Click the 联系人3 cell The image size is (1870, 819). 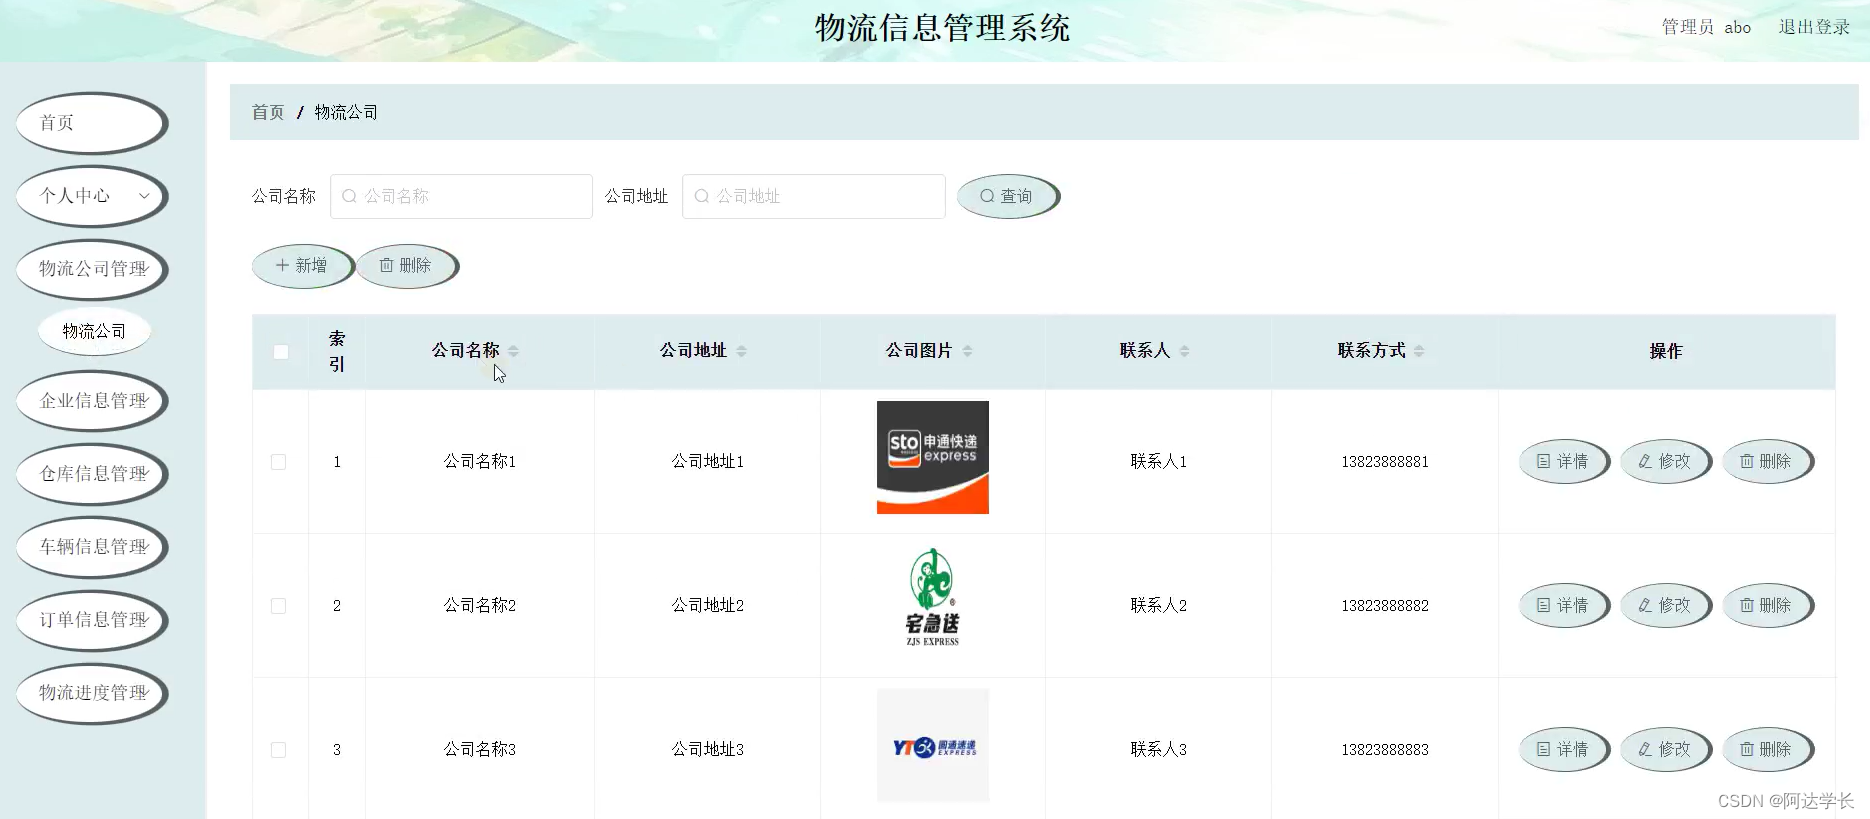[1159, 750]
